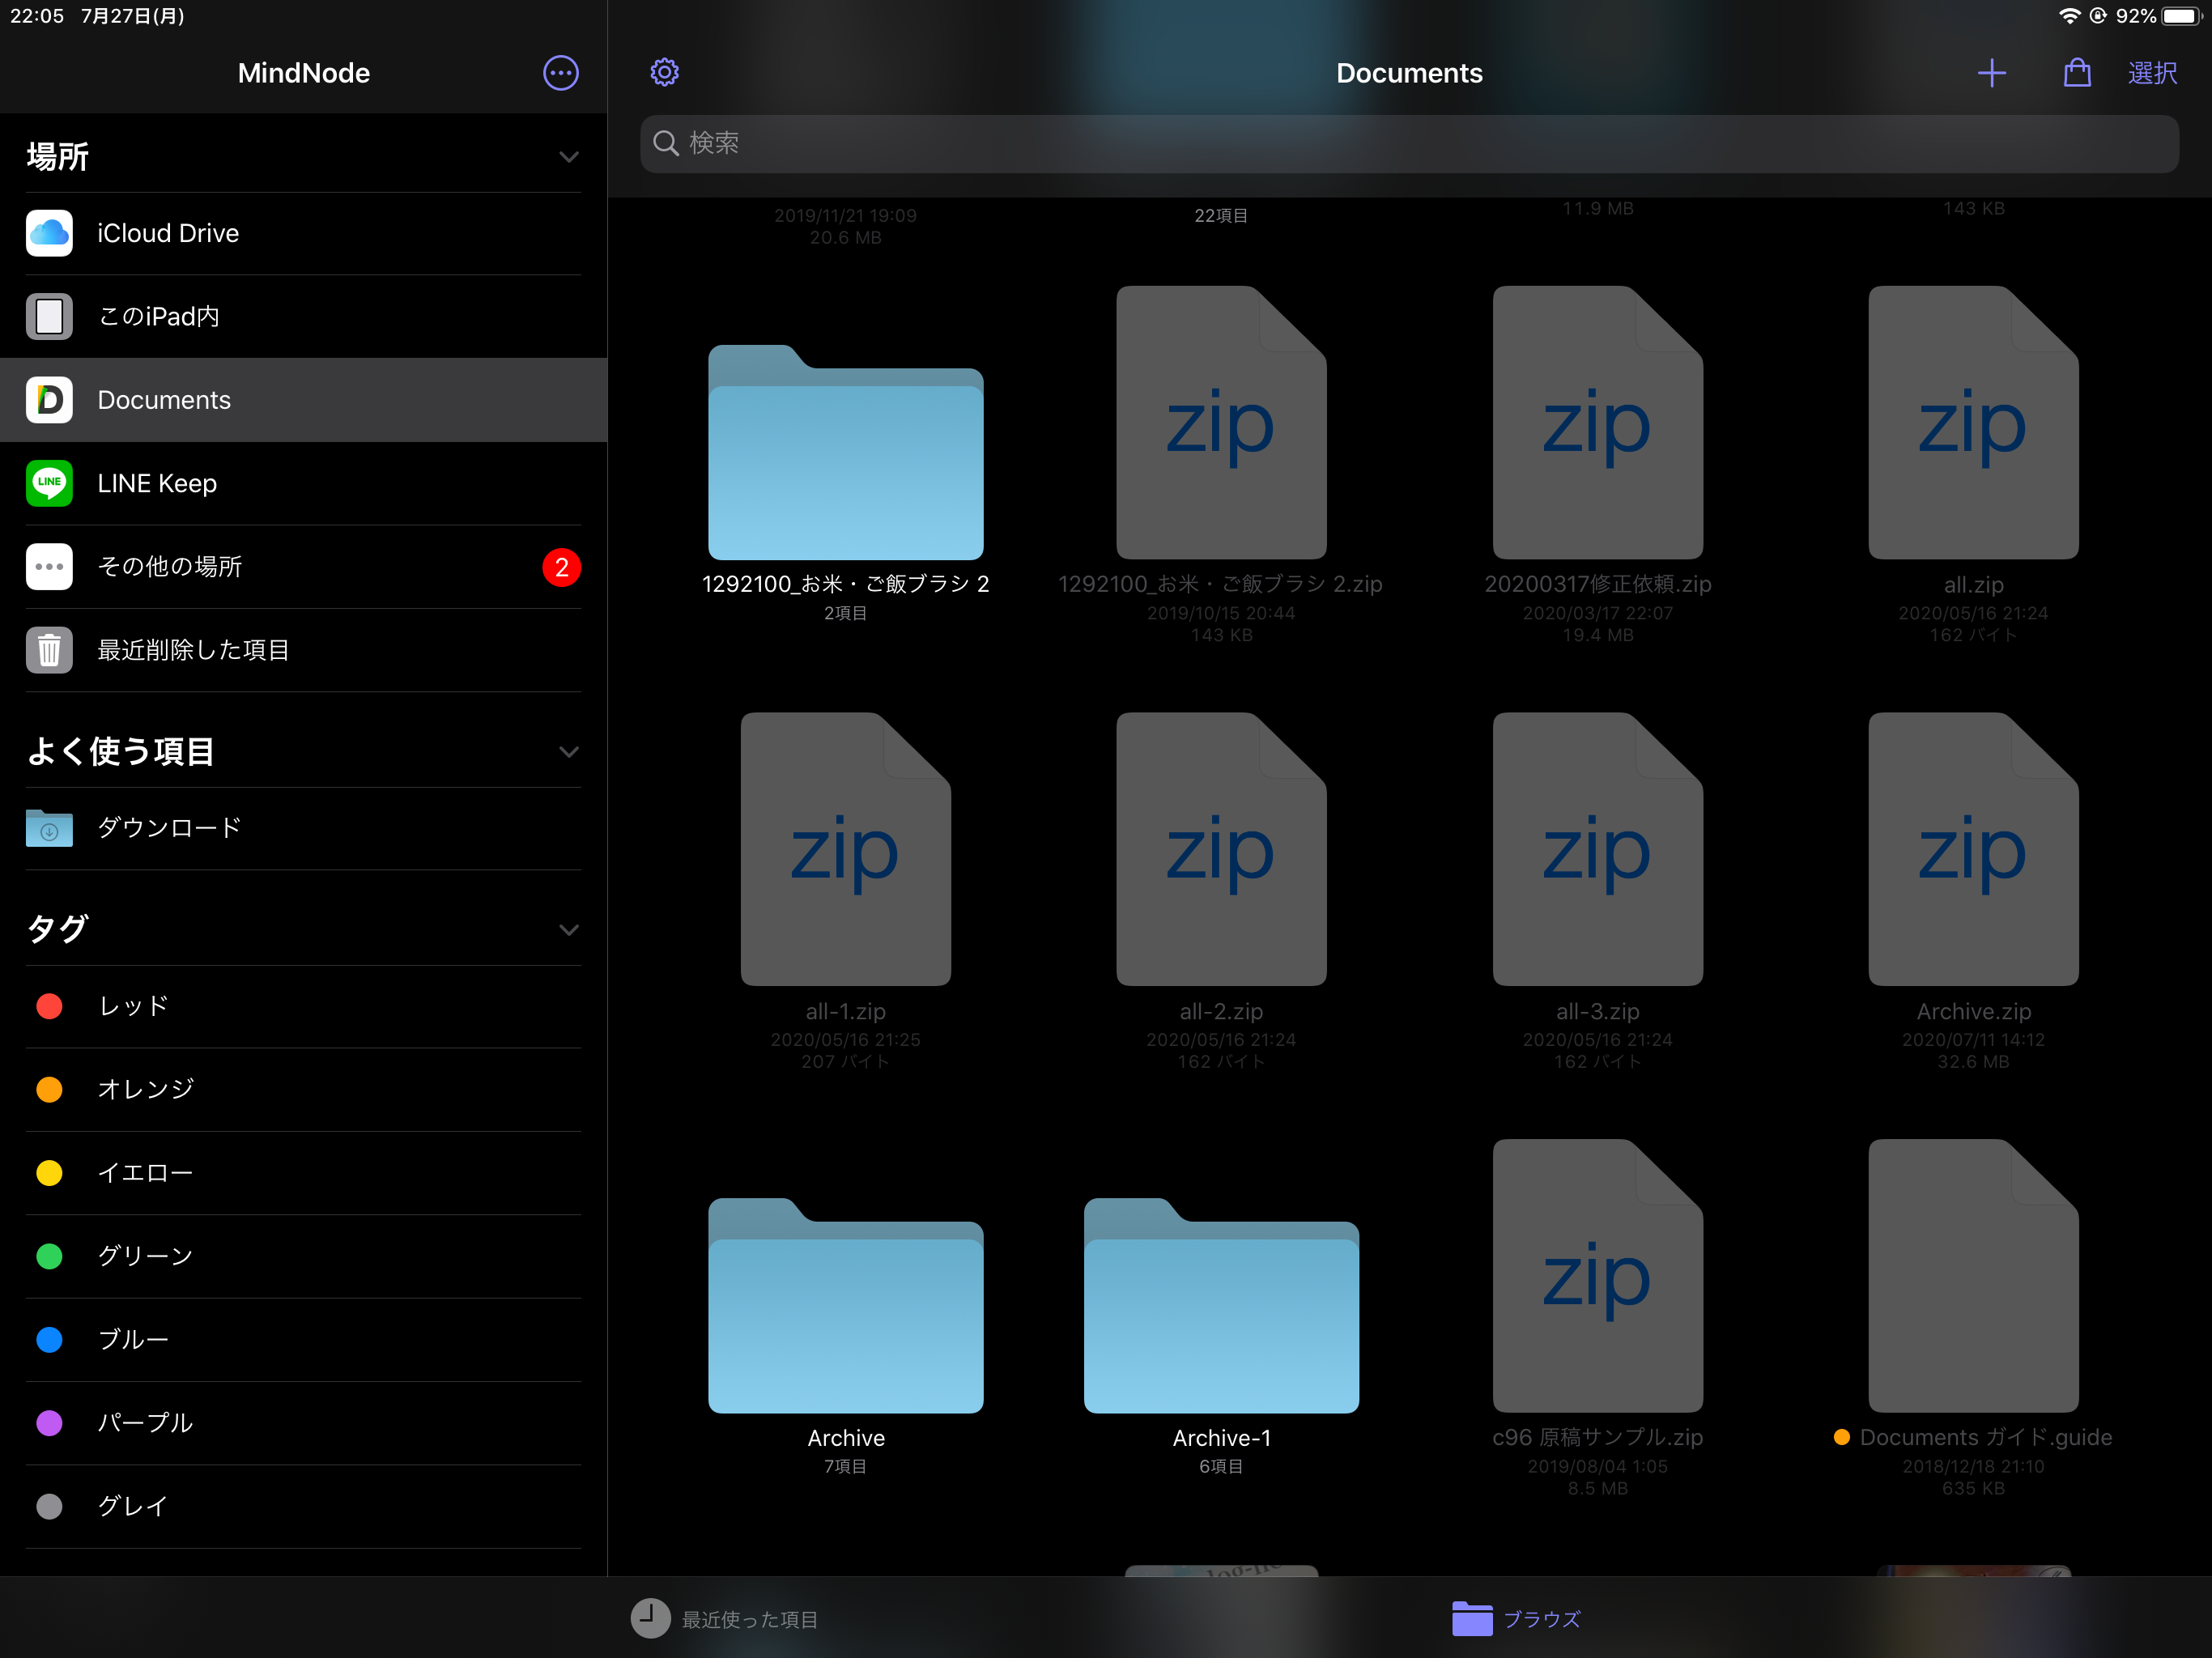This screenshot has height=1658, width=2212.
Task: Collapse the よく使う項目 section
Action: coord(569,752)
